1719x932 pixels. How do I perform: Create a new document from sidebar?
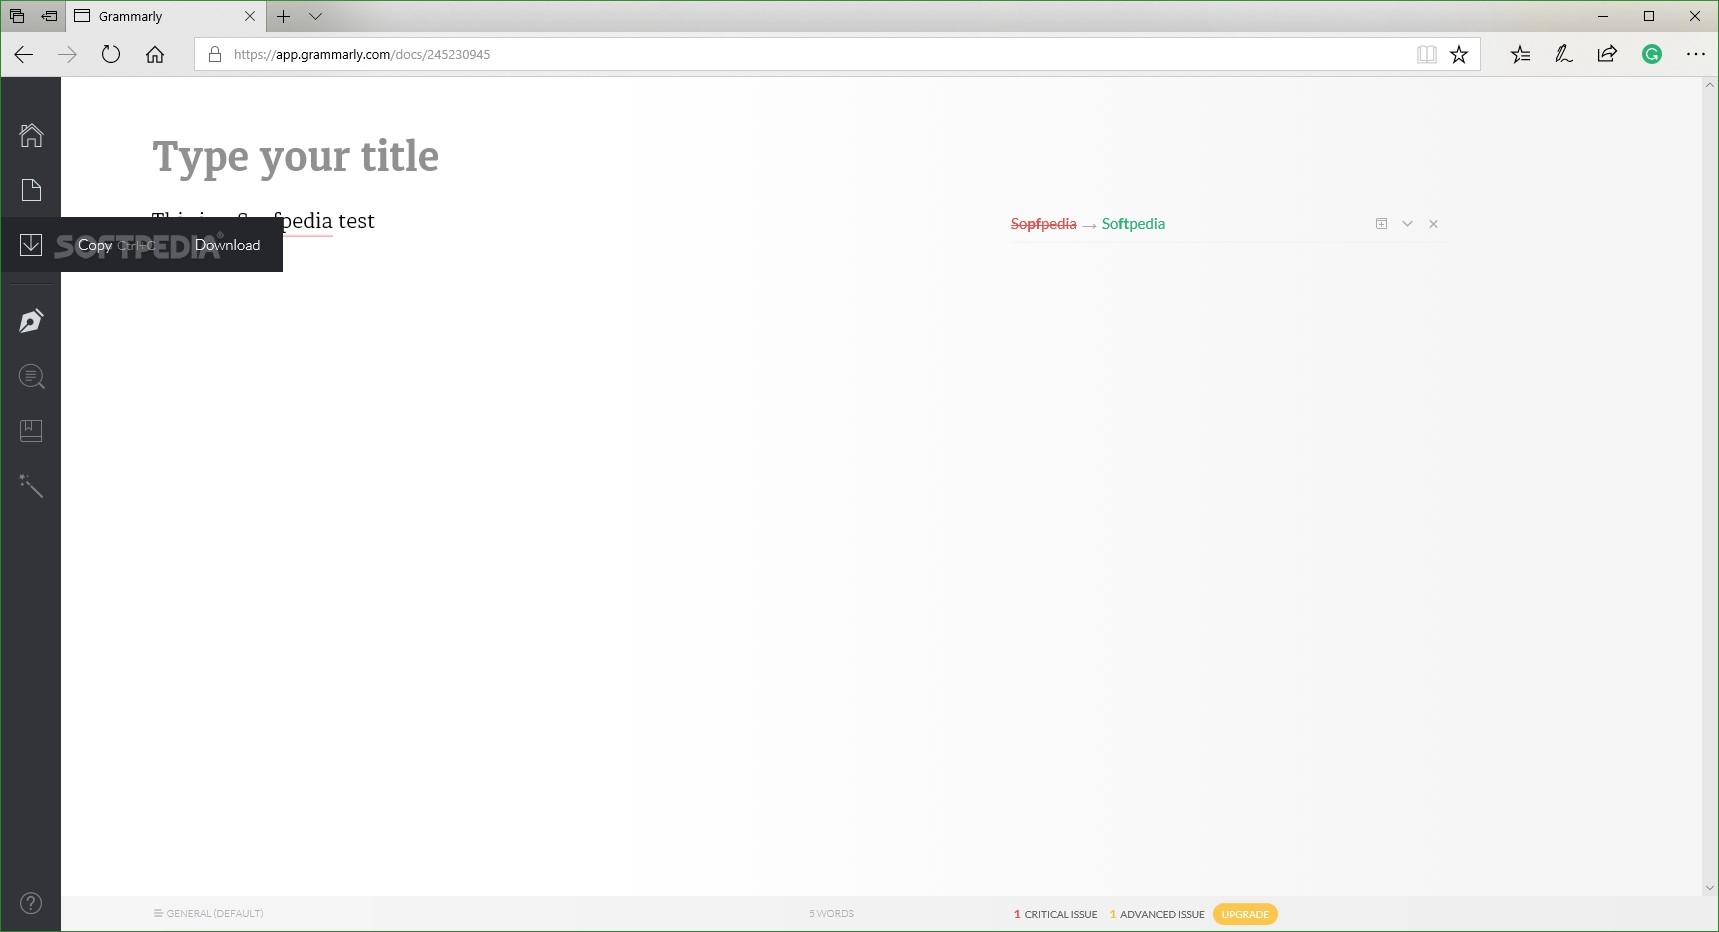tap(31, 190)
